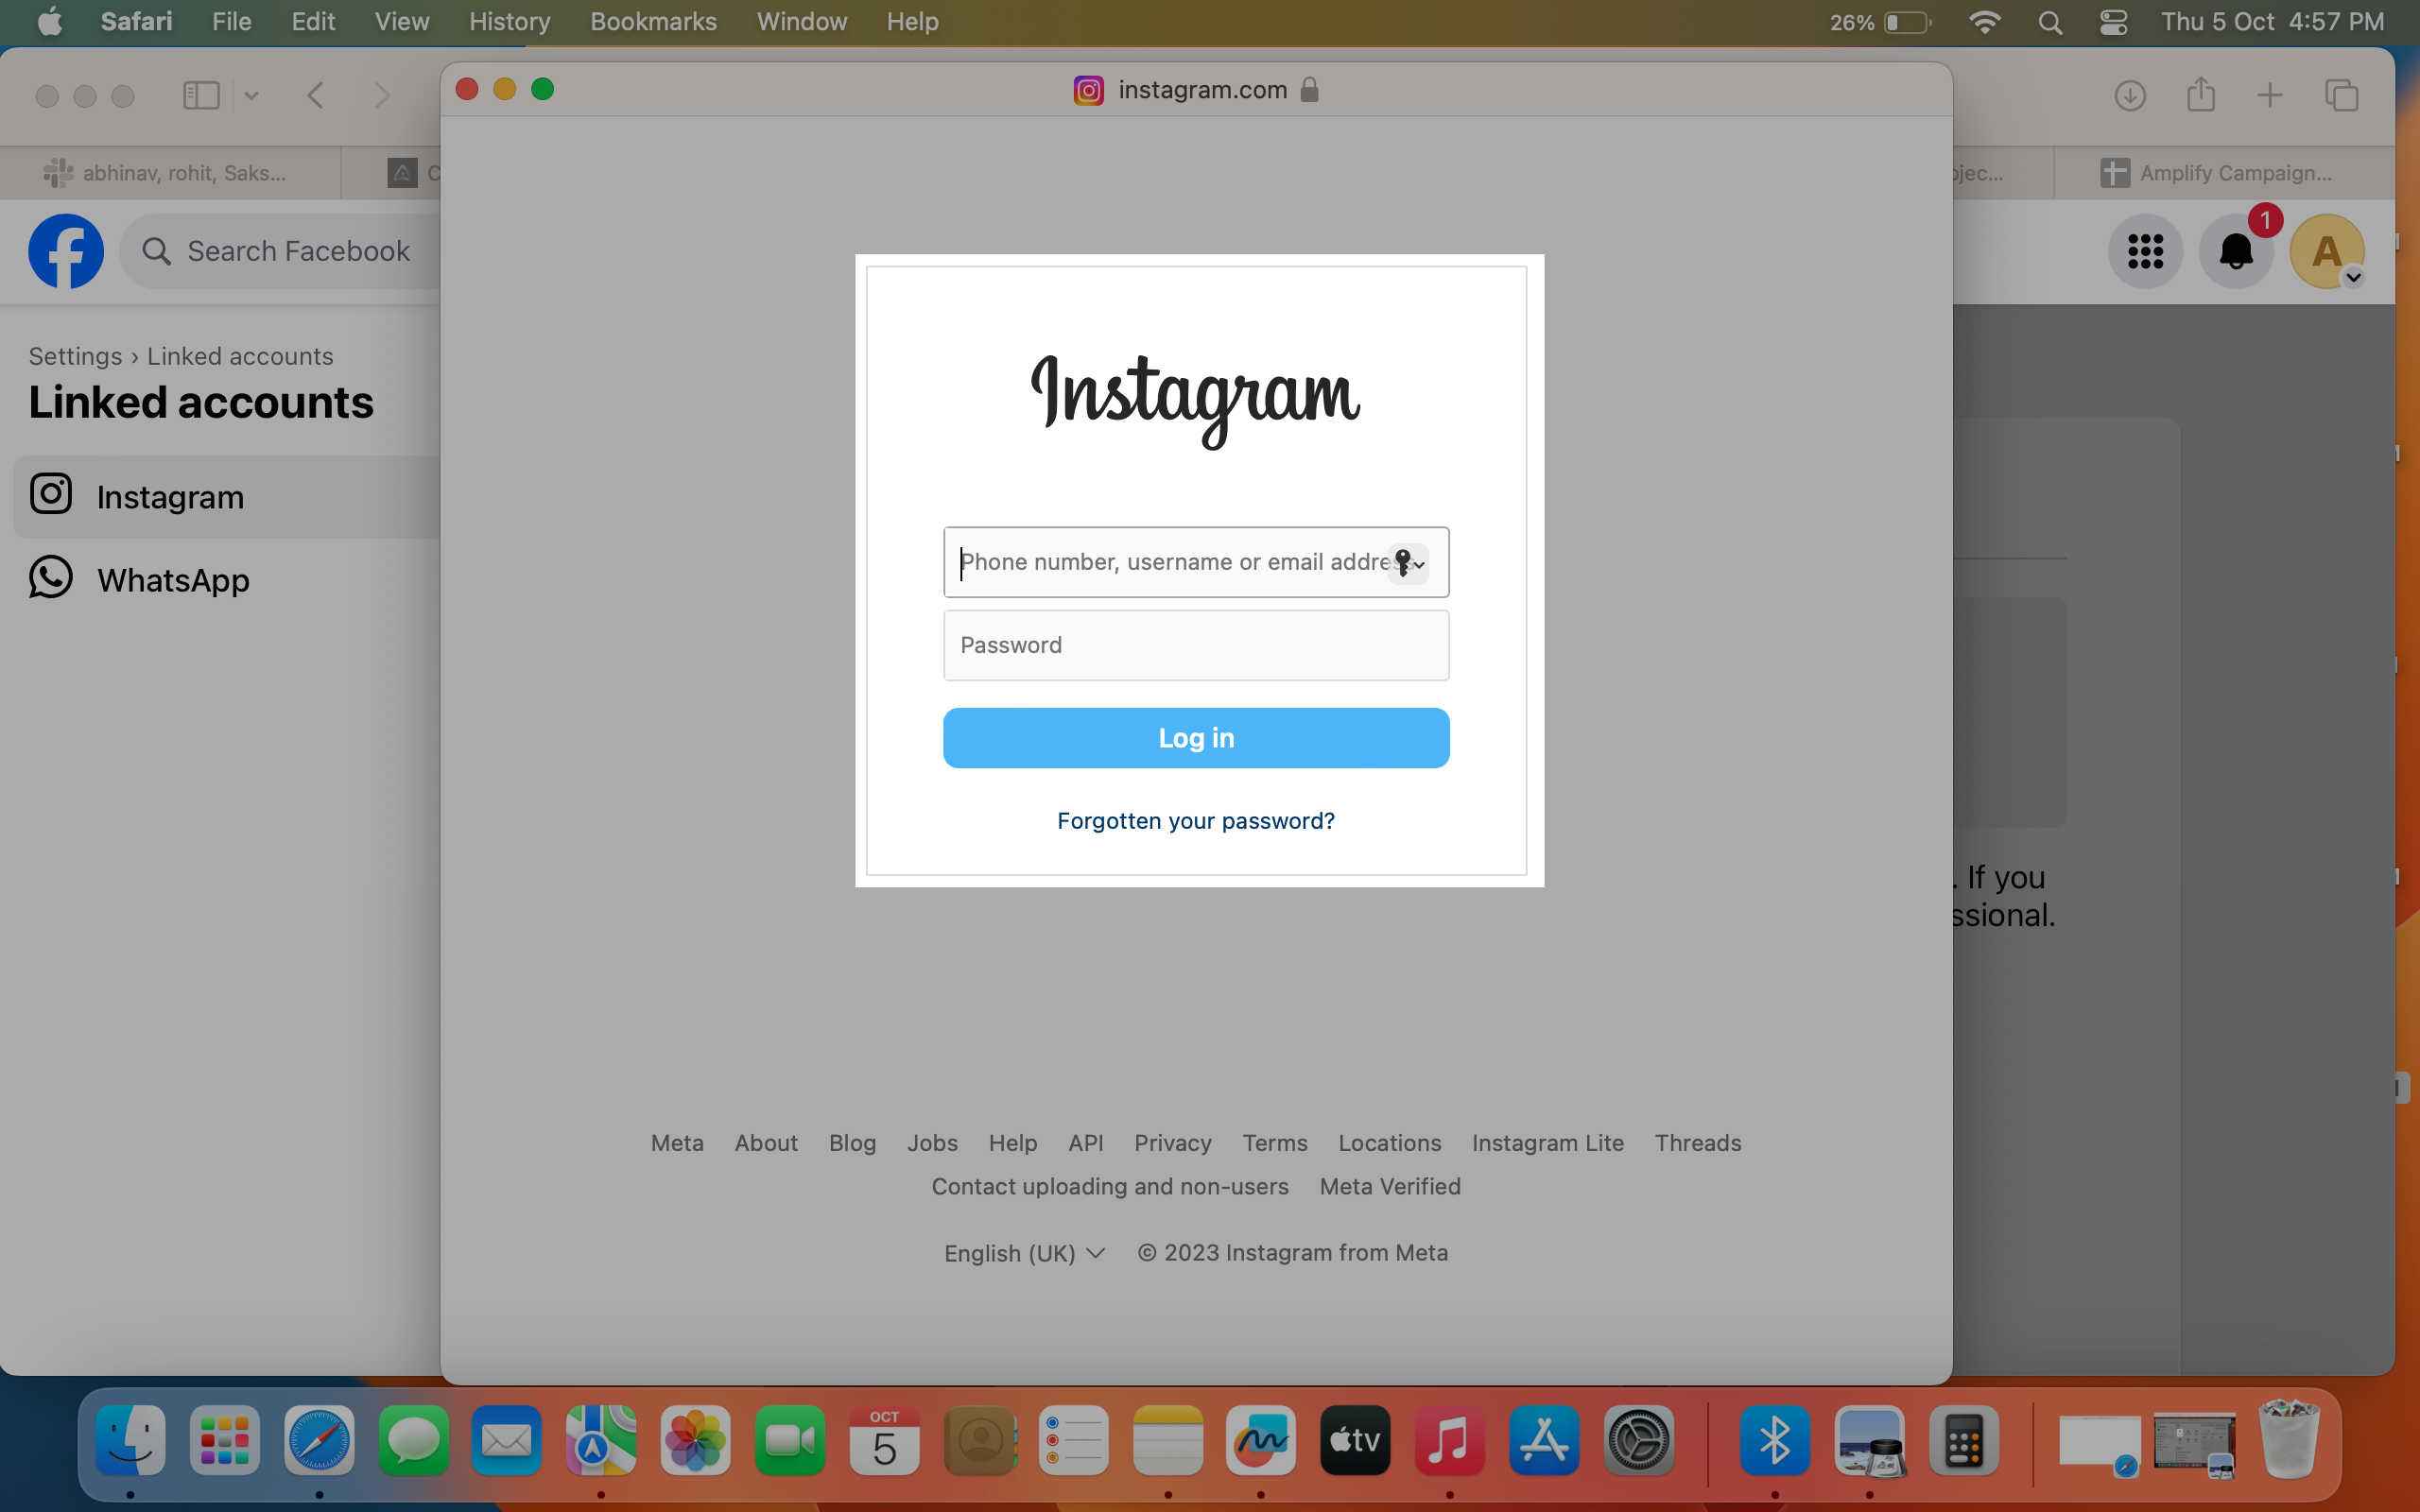Viewport: 2420px width, 1512px height.
Task: Click the password autofill key icon
Action: click(1408, 563)
